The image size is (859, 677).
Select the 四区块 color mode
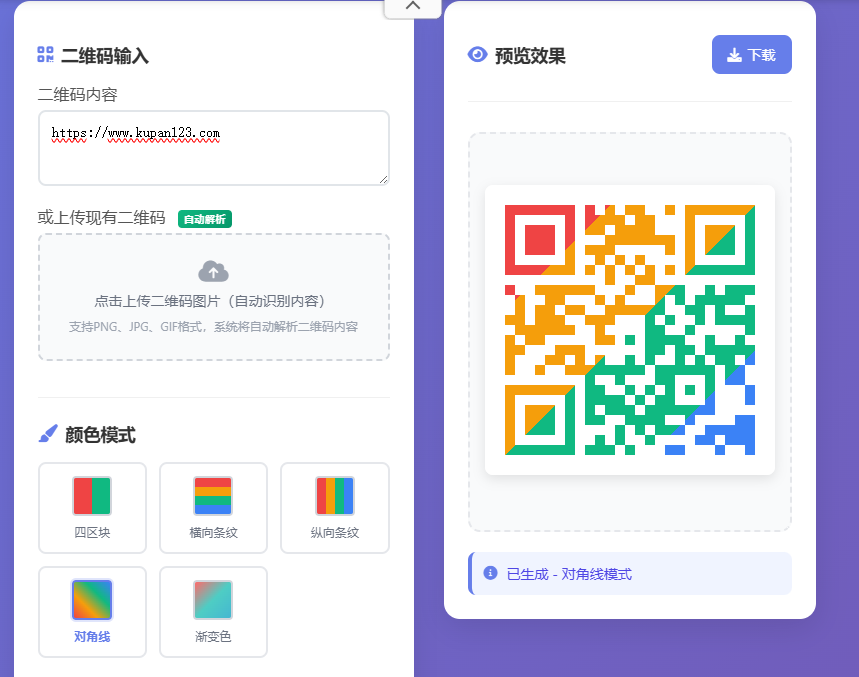click(92, 508)
